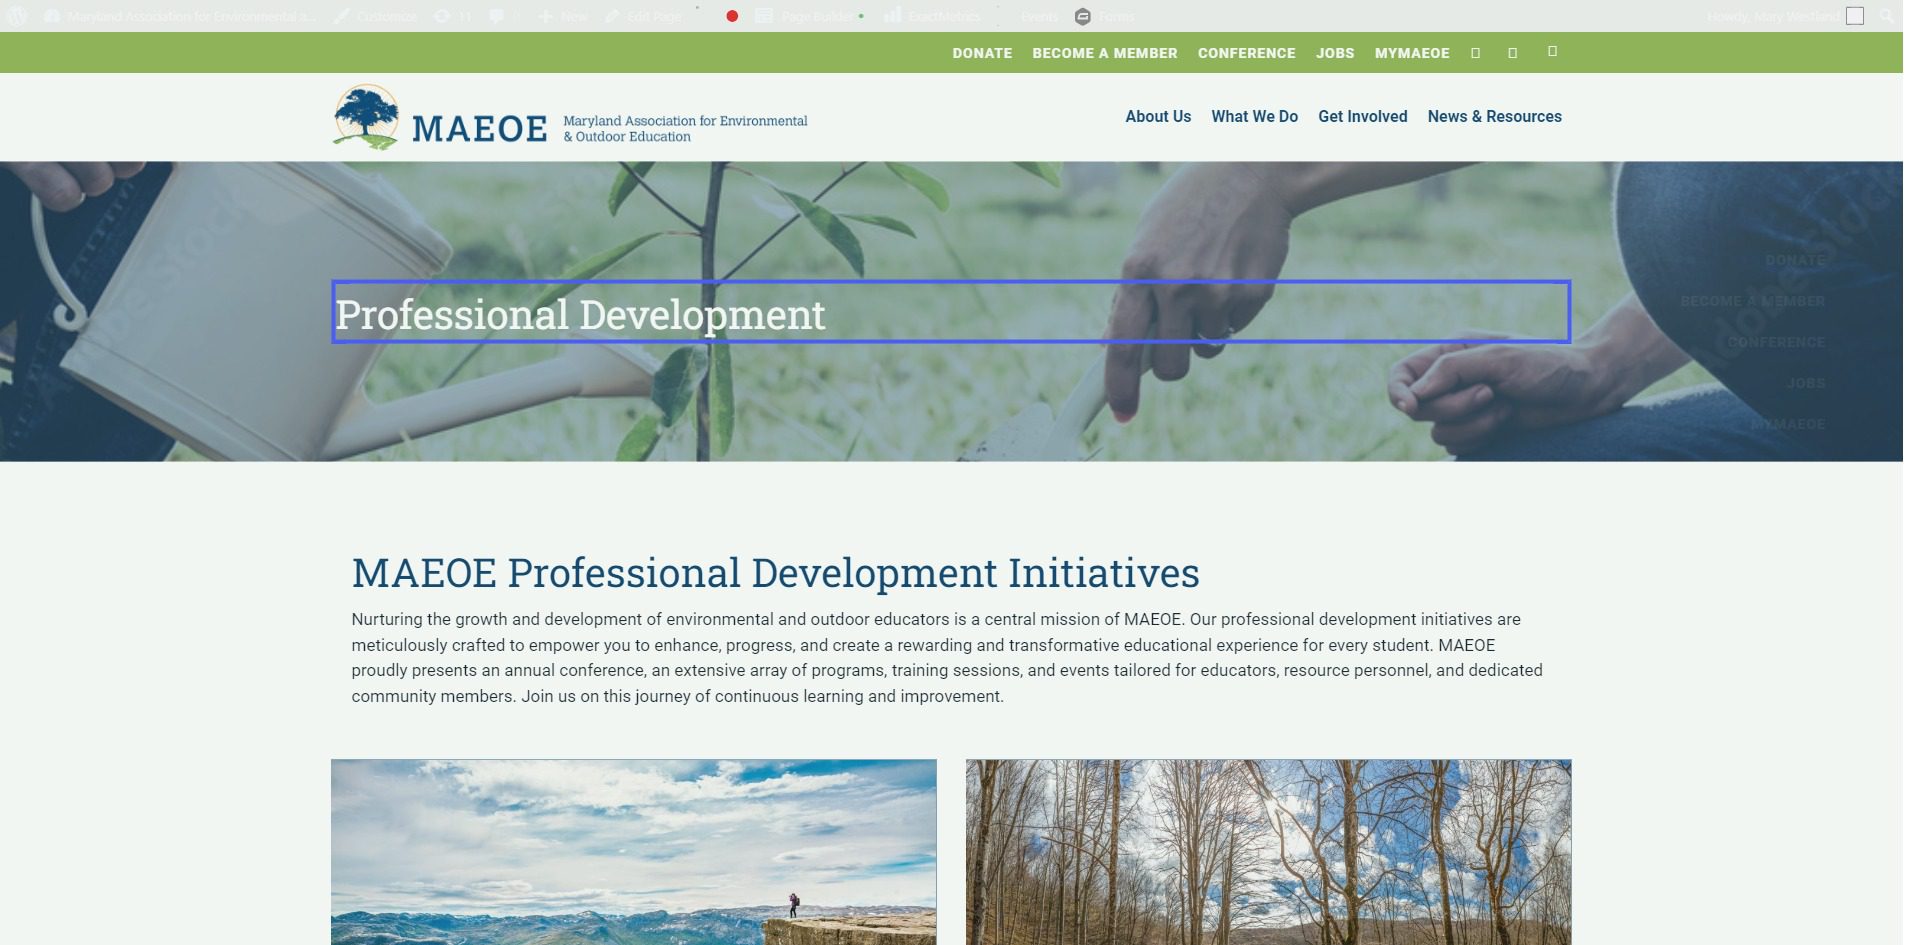Image resolution: width=1920 pixels, height=945 pixels.
Task: Click the user avatar square in admin bar
Action: point(1855,16)
